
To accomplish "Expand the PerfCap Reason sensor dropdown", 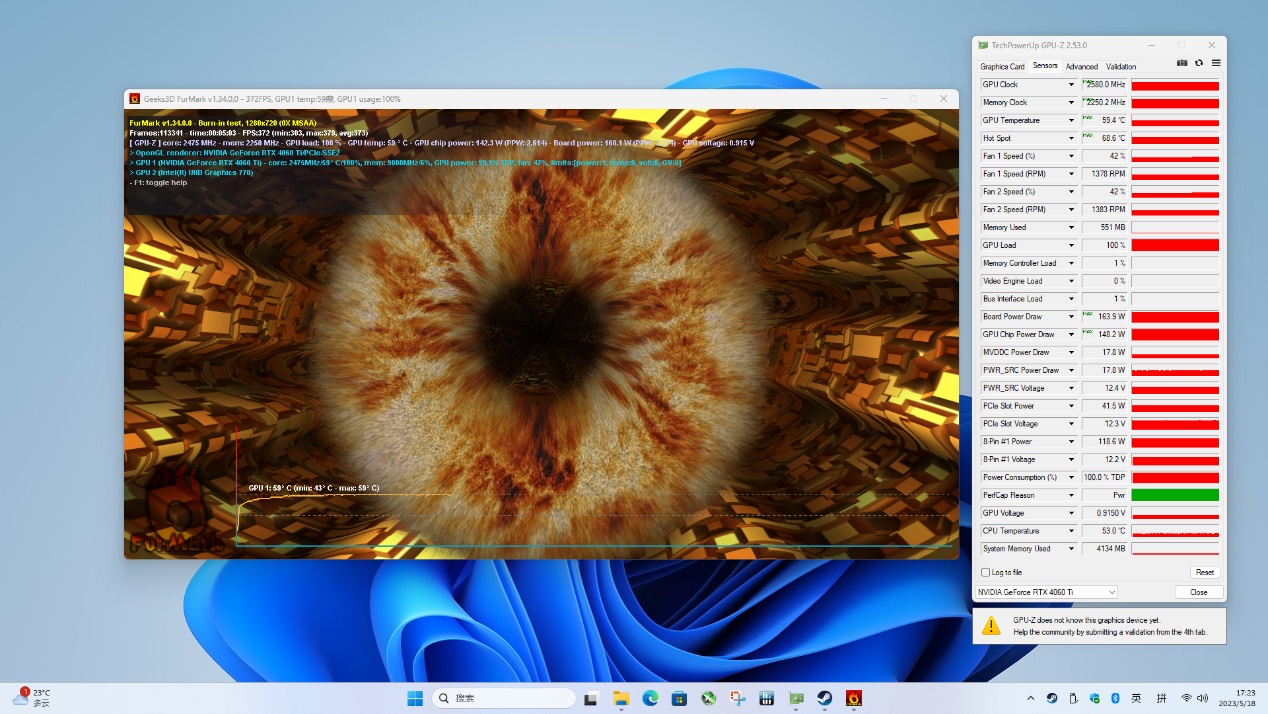I will (x=1072, y=495).
